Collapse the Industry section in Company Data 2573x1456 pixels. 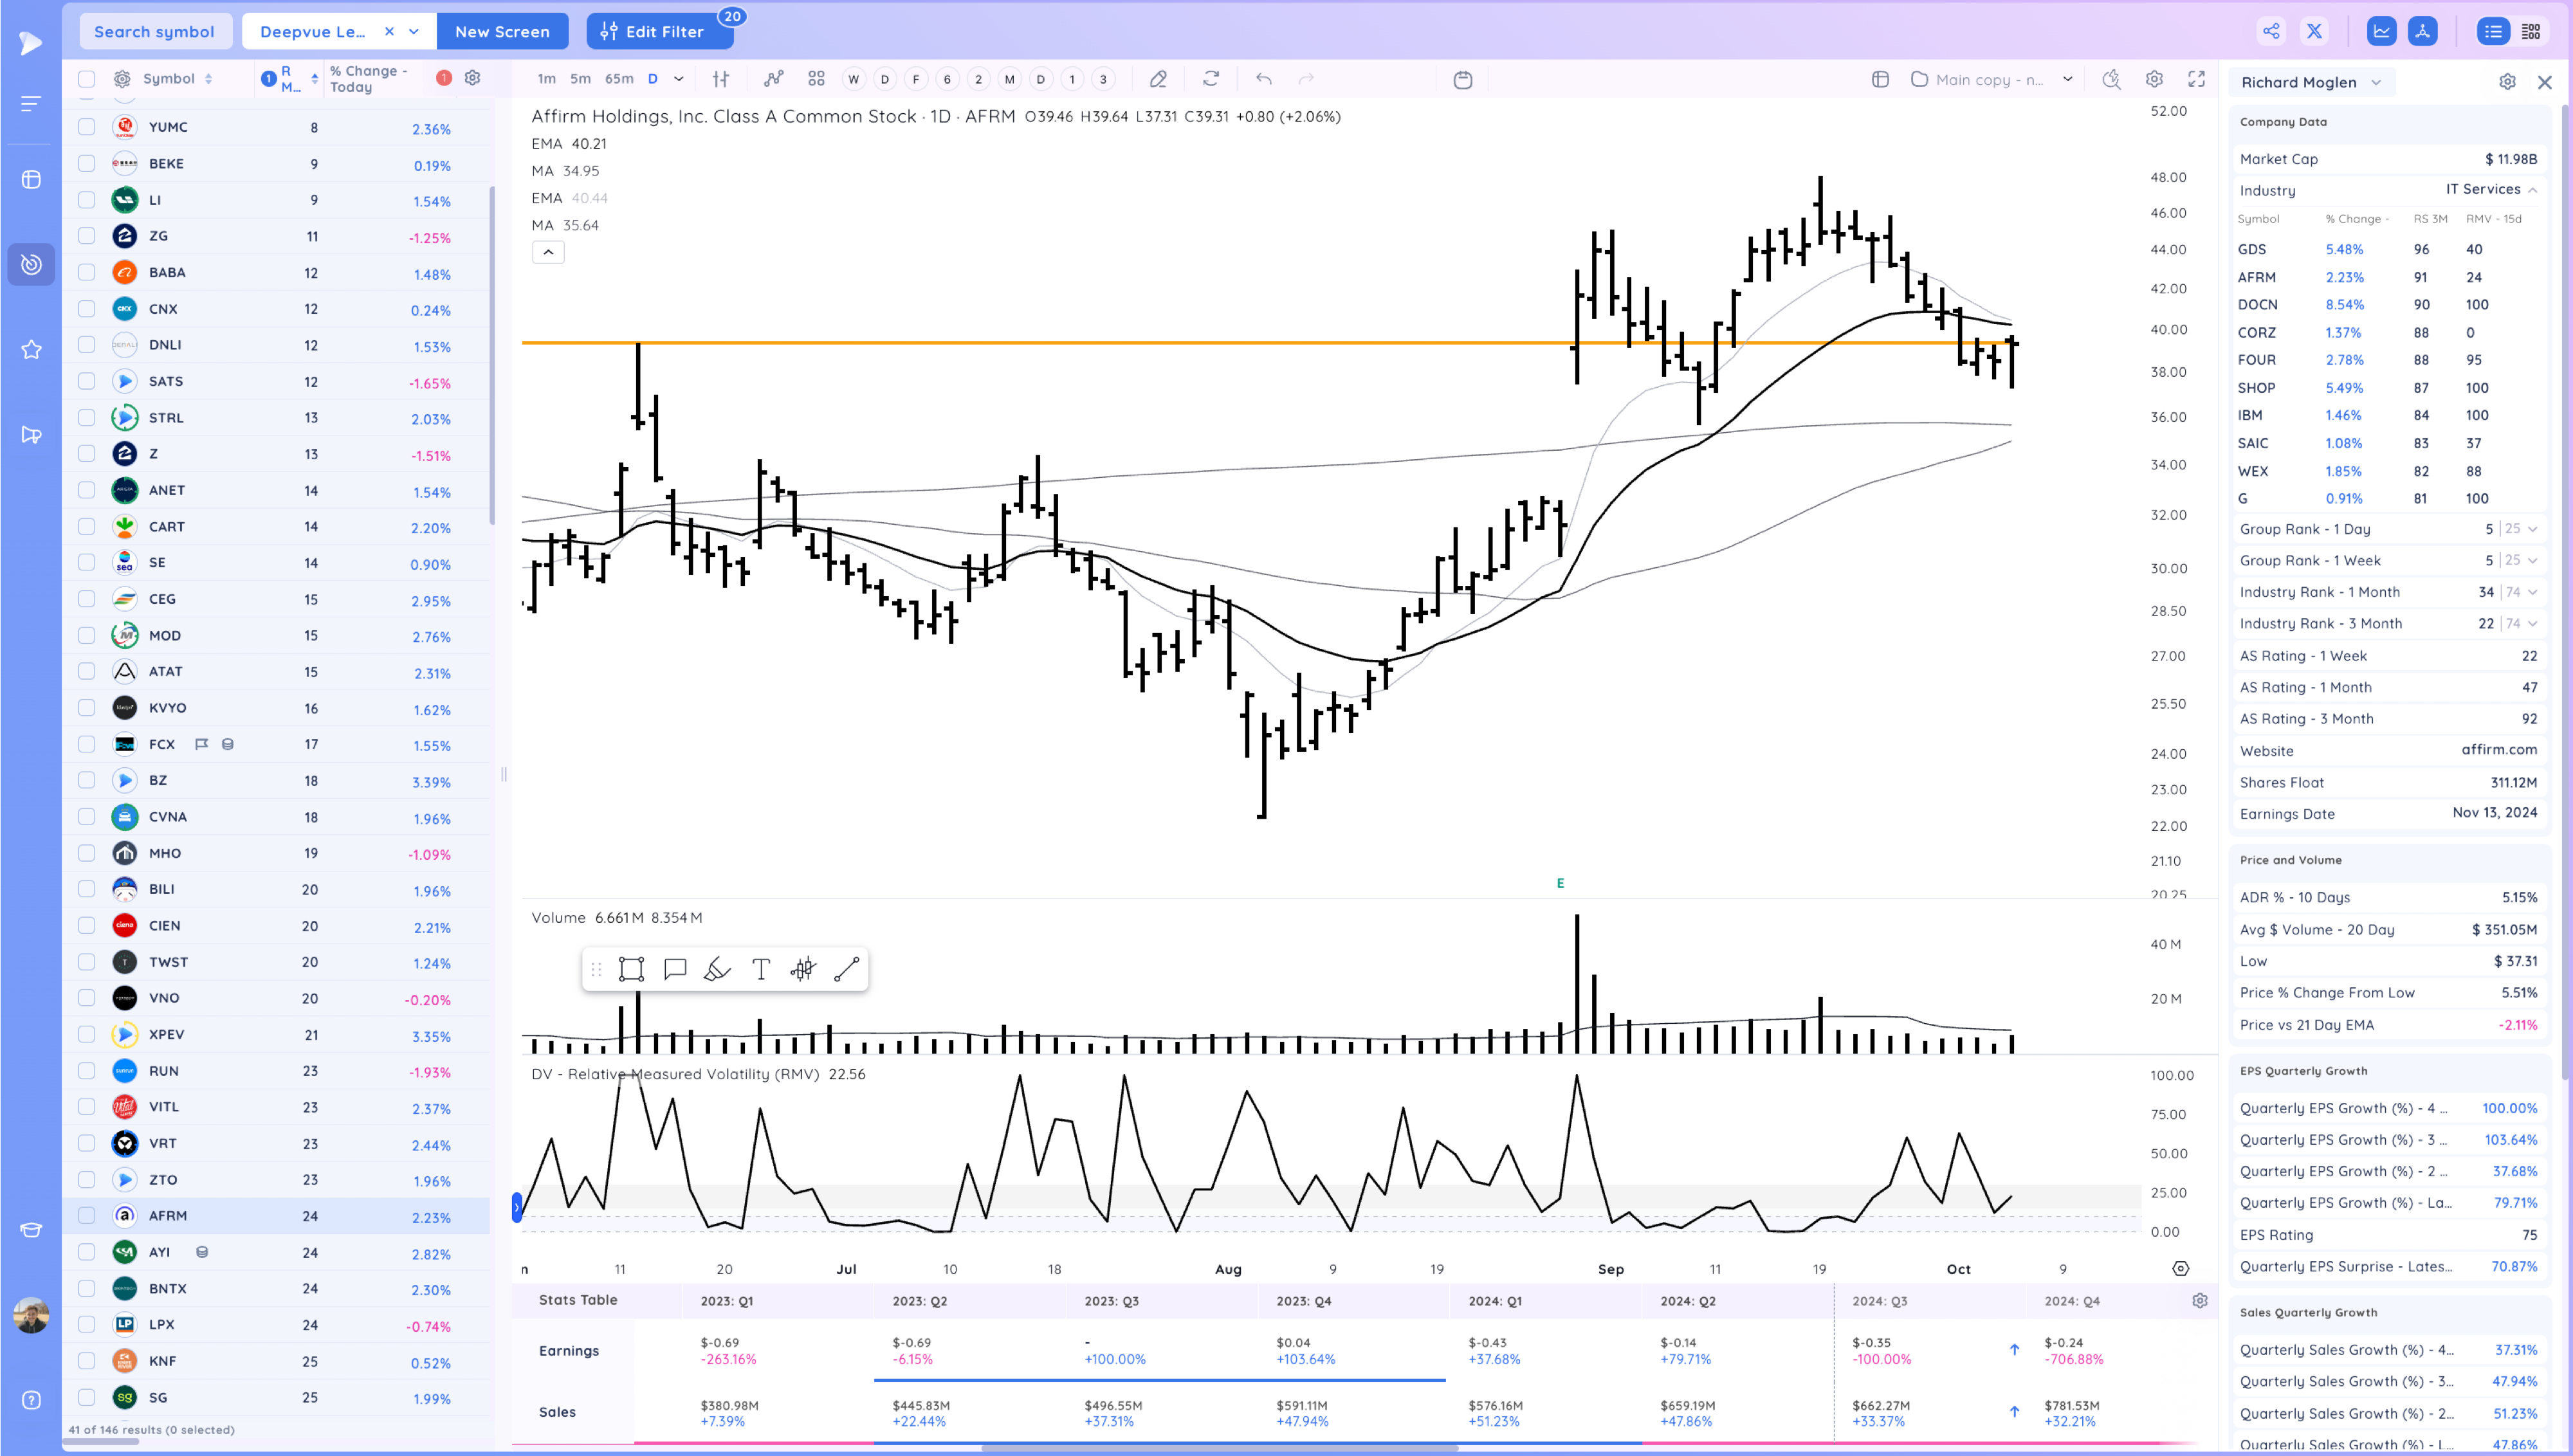coord(2533,190)
